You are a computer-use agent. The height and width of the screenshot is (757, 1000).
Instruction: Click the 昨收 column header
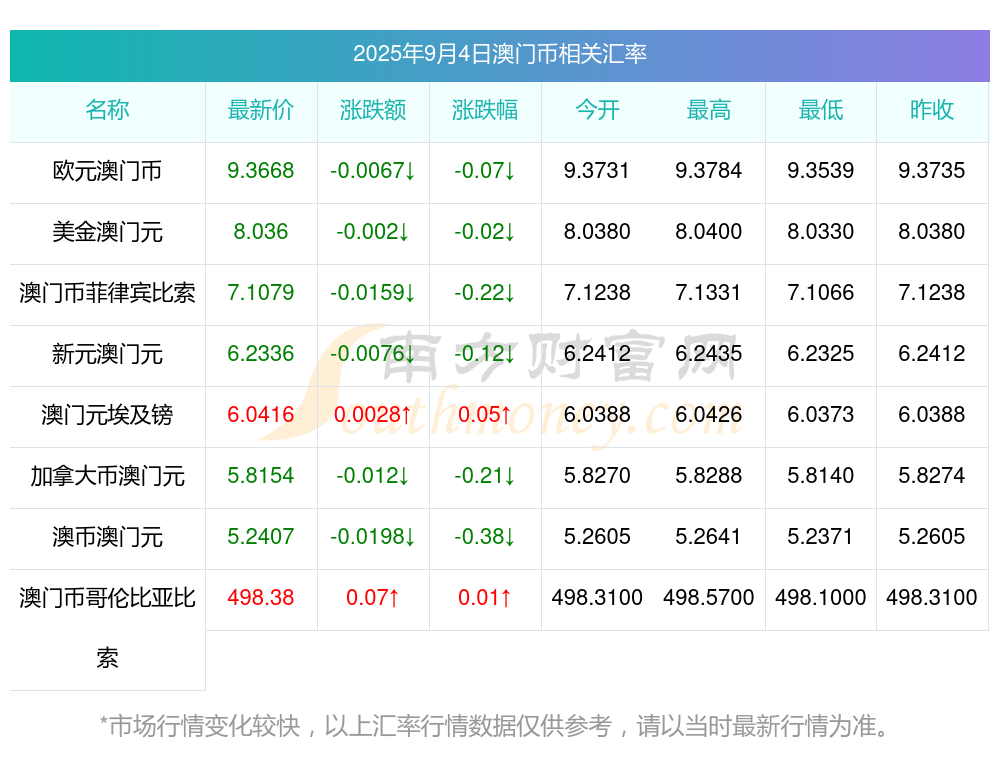[x=932, y=110]
